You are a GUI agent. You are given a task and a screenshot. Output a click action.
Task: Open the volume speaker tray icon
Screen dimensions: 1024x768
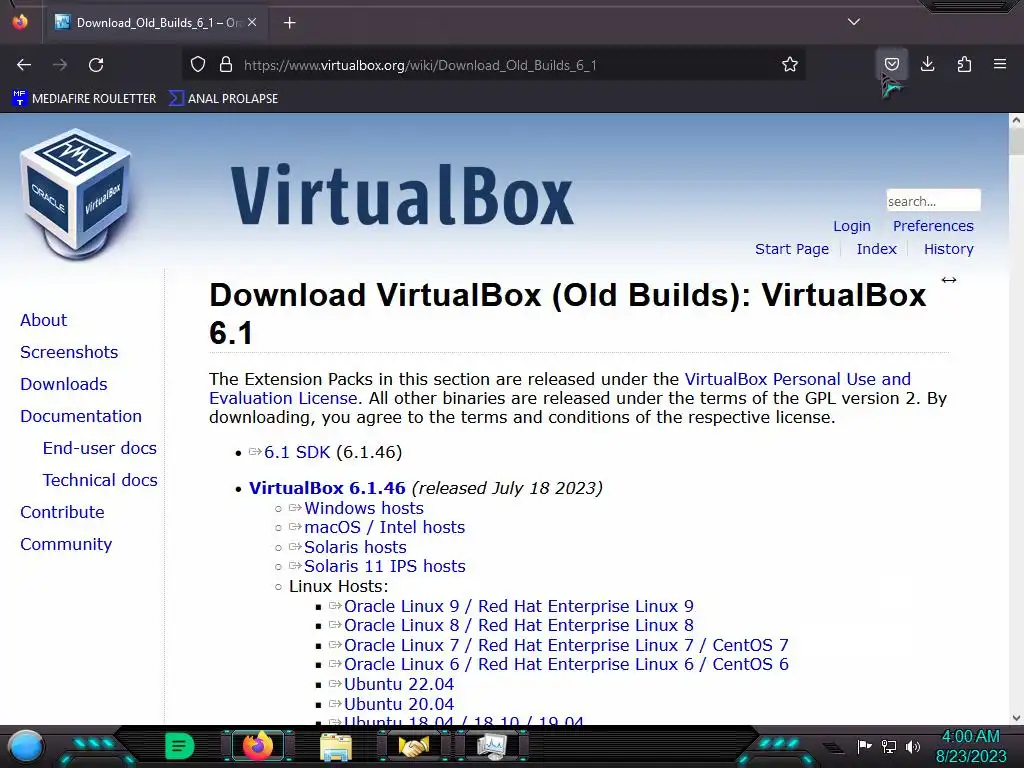click(913, 746)
